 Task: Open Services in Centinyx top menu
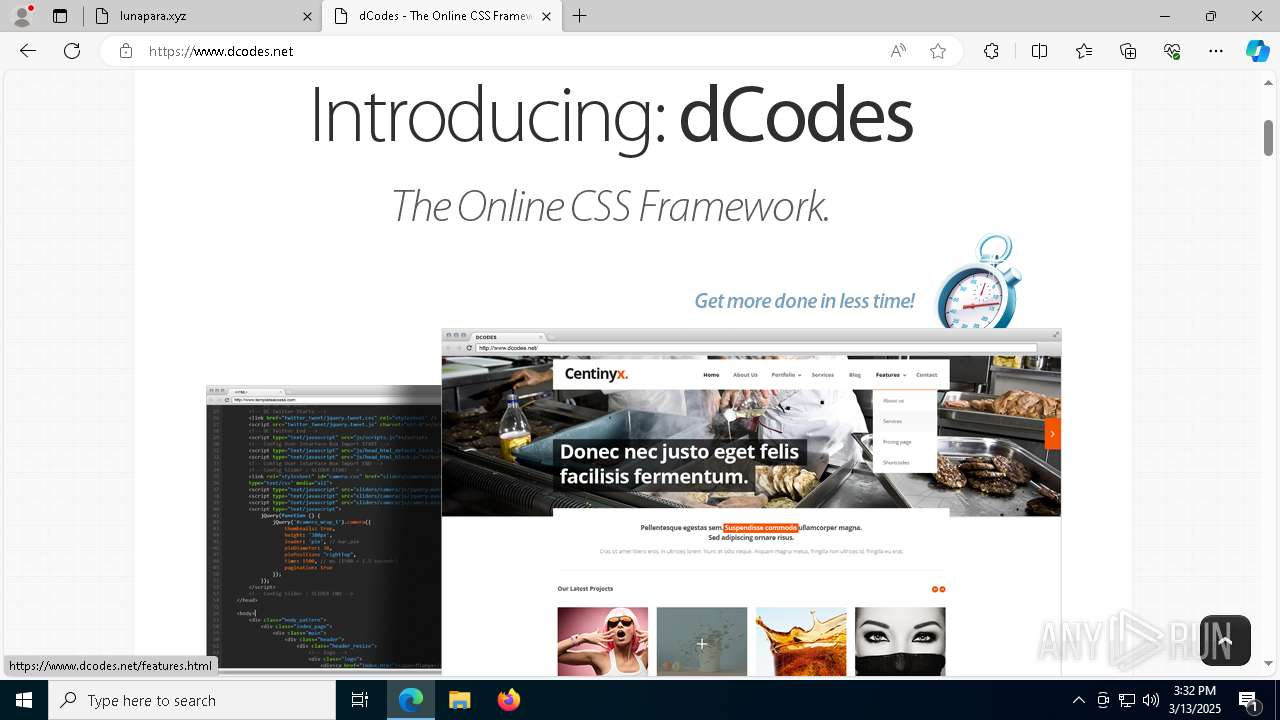823,375
